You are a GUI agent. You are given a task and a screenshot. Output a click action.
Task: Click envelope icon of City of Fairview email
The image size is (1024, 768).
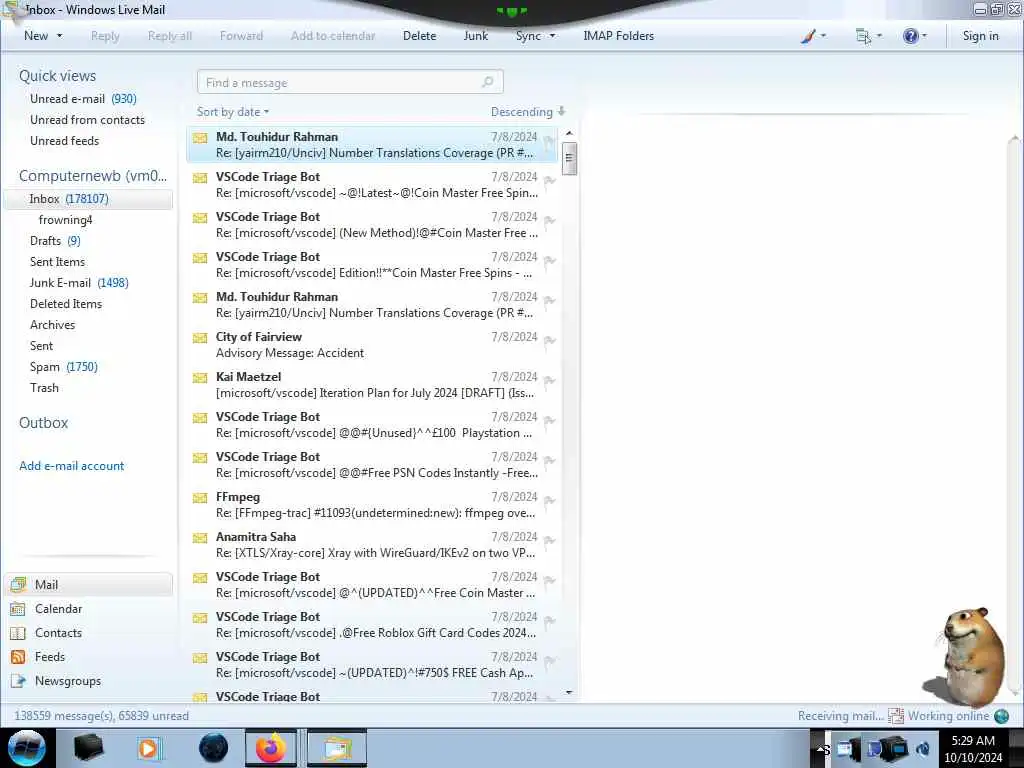click(x=200, y=338)
